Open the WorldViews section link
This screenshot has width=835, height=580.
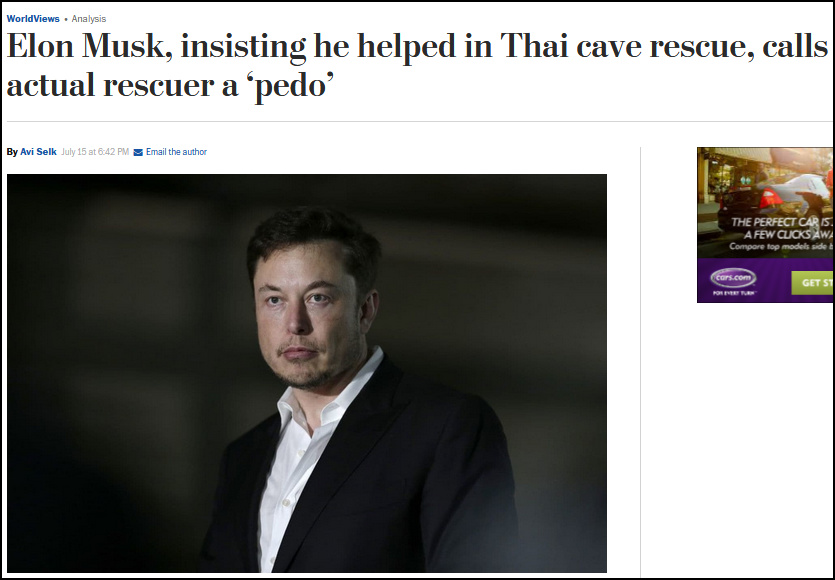(33, 19)
